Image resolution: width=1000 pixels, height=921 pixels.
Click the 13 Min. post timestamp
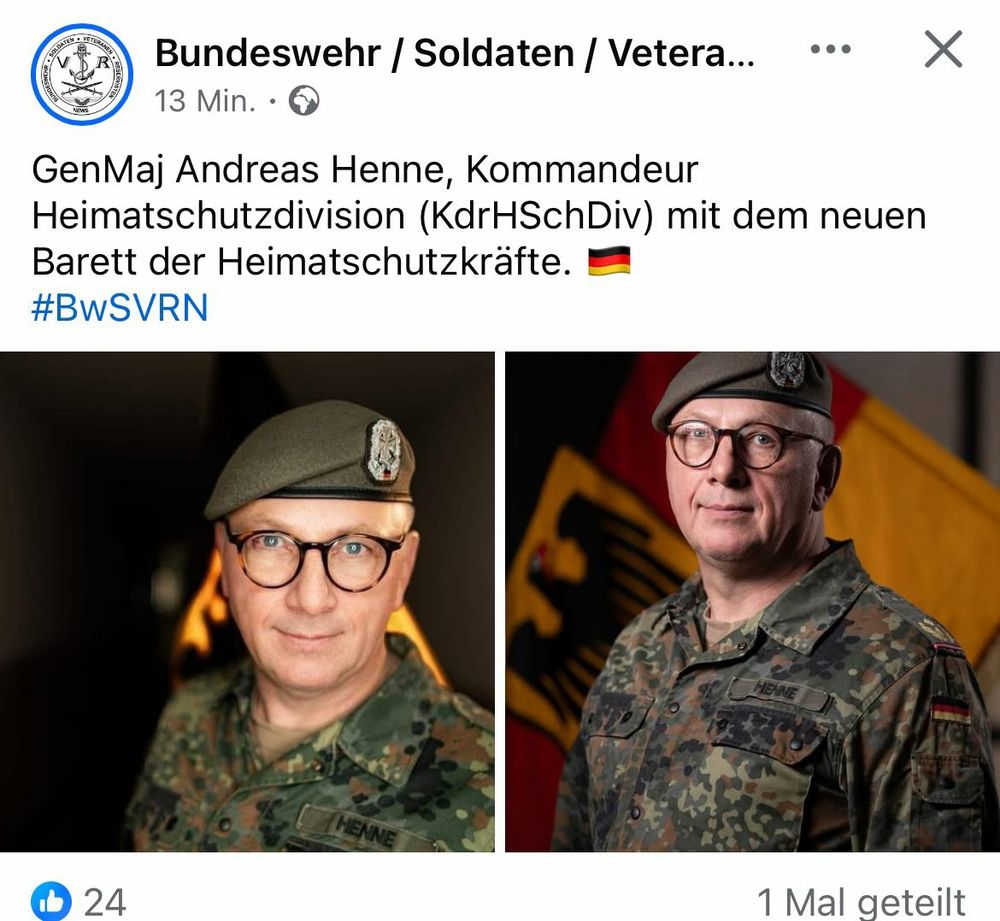click(x=205, y=101)
